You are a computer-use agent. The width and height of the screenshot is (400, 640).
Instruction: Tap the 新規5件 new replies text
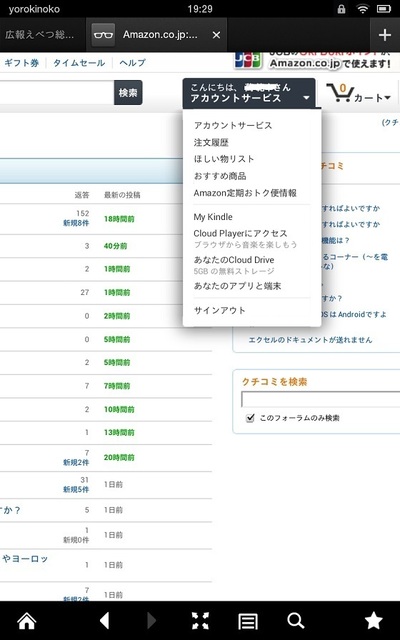pyautogui.click(x=76, y=489)
